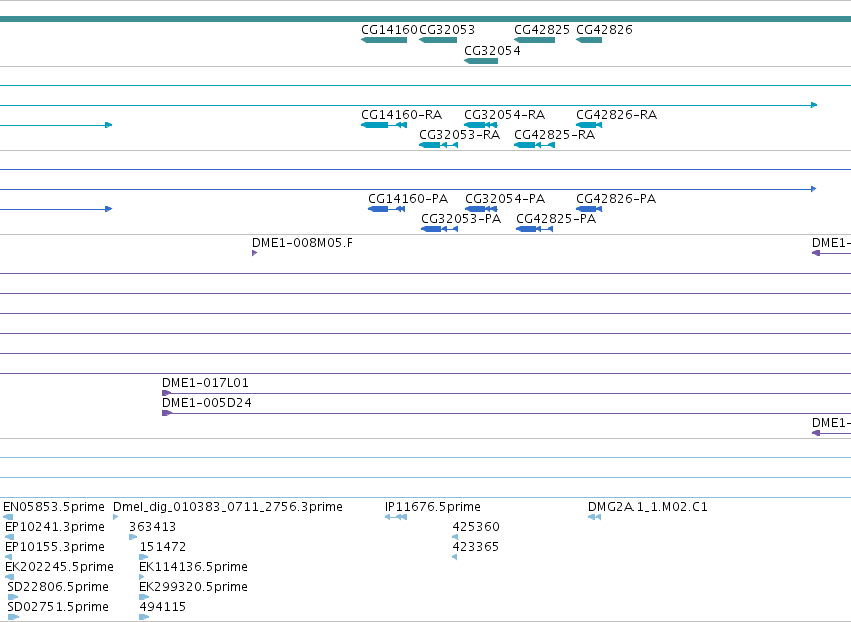Select the DMG2A.1_1.M02.C1 feature glyph
Image resolution: width=851 pixels, height=622 pixels.
pos(594,517)
